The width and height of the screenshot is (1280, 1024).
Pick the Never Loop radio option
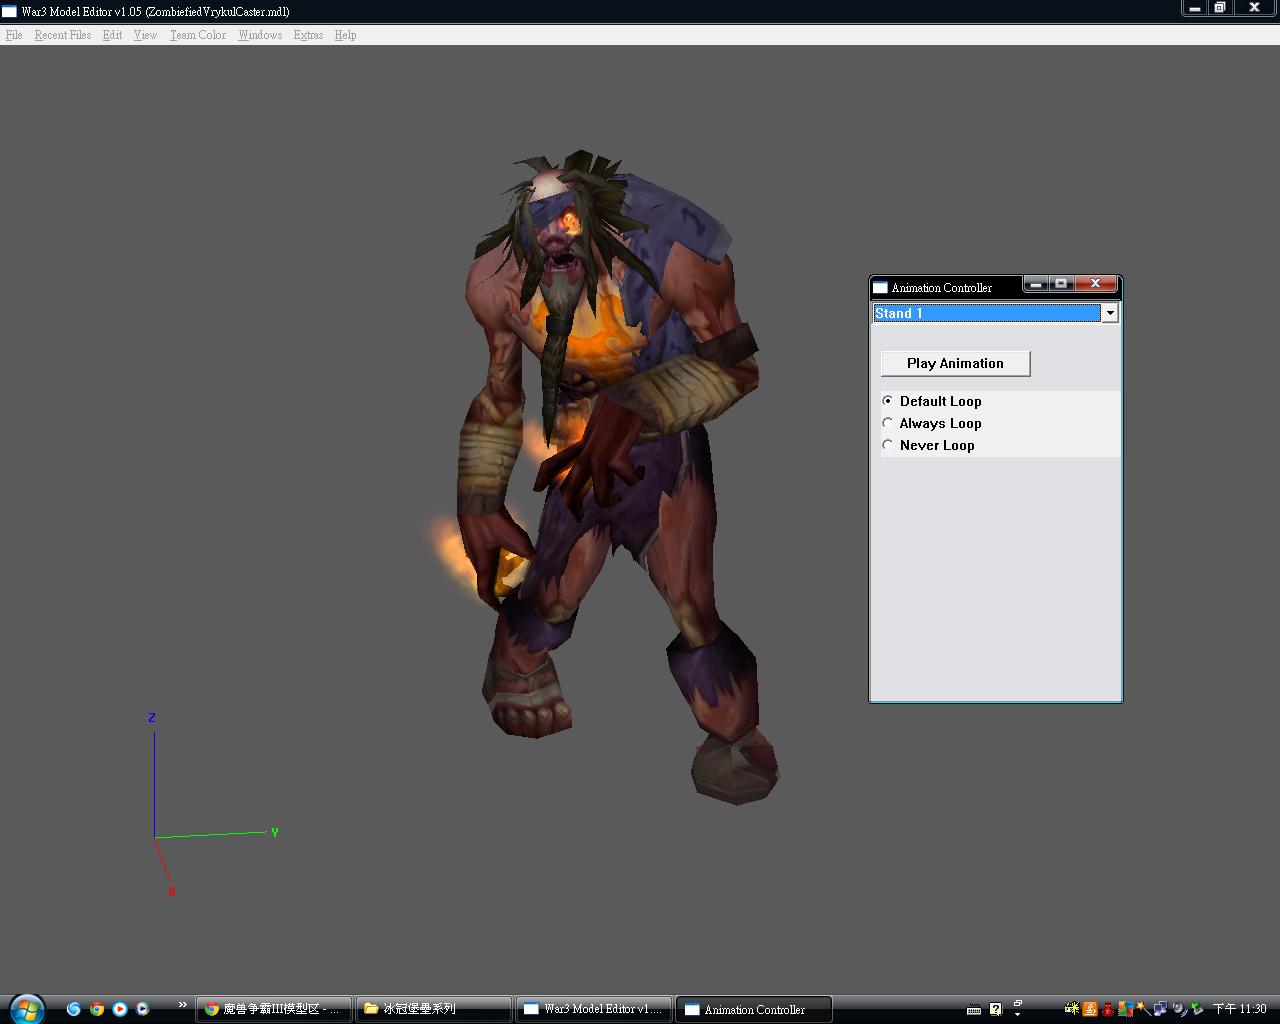pos(928,445)
